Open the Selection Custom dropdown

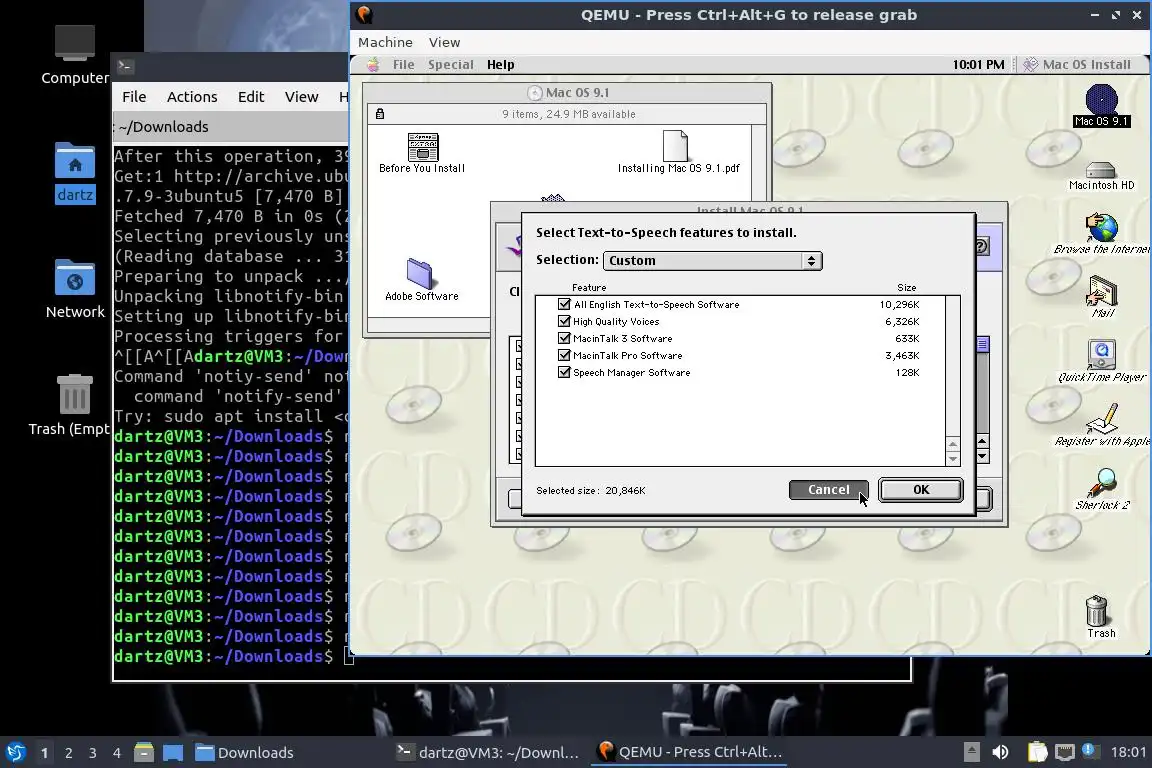[712, 261]
